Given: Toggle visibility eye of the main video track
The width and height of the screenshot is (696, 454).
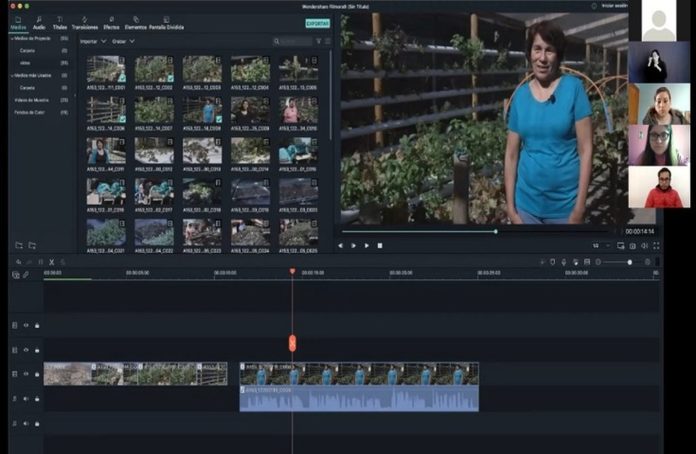Looking at the screenshot, I should coord(26,374).
